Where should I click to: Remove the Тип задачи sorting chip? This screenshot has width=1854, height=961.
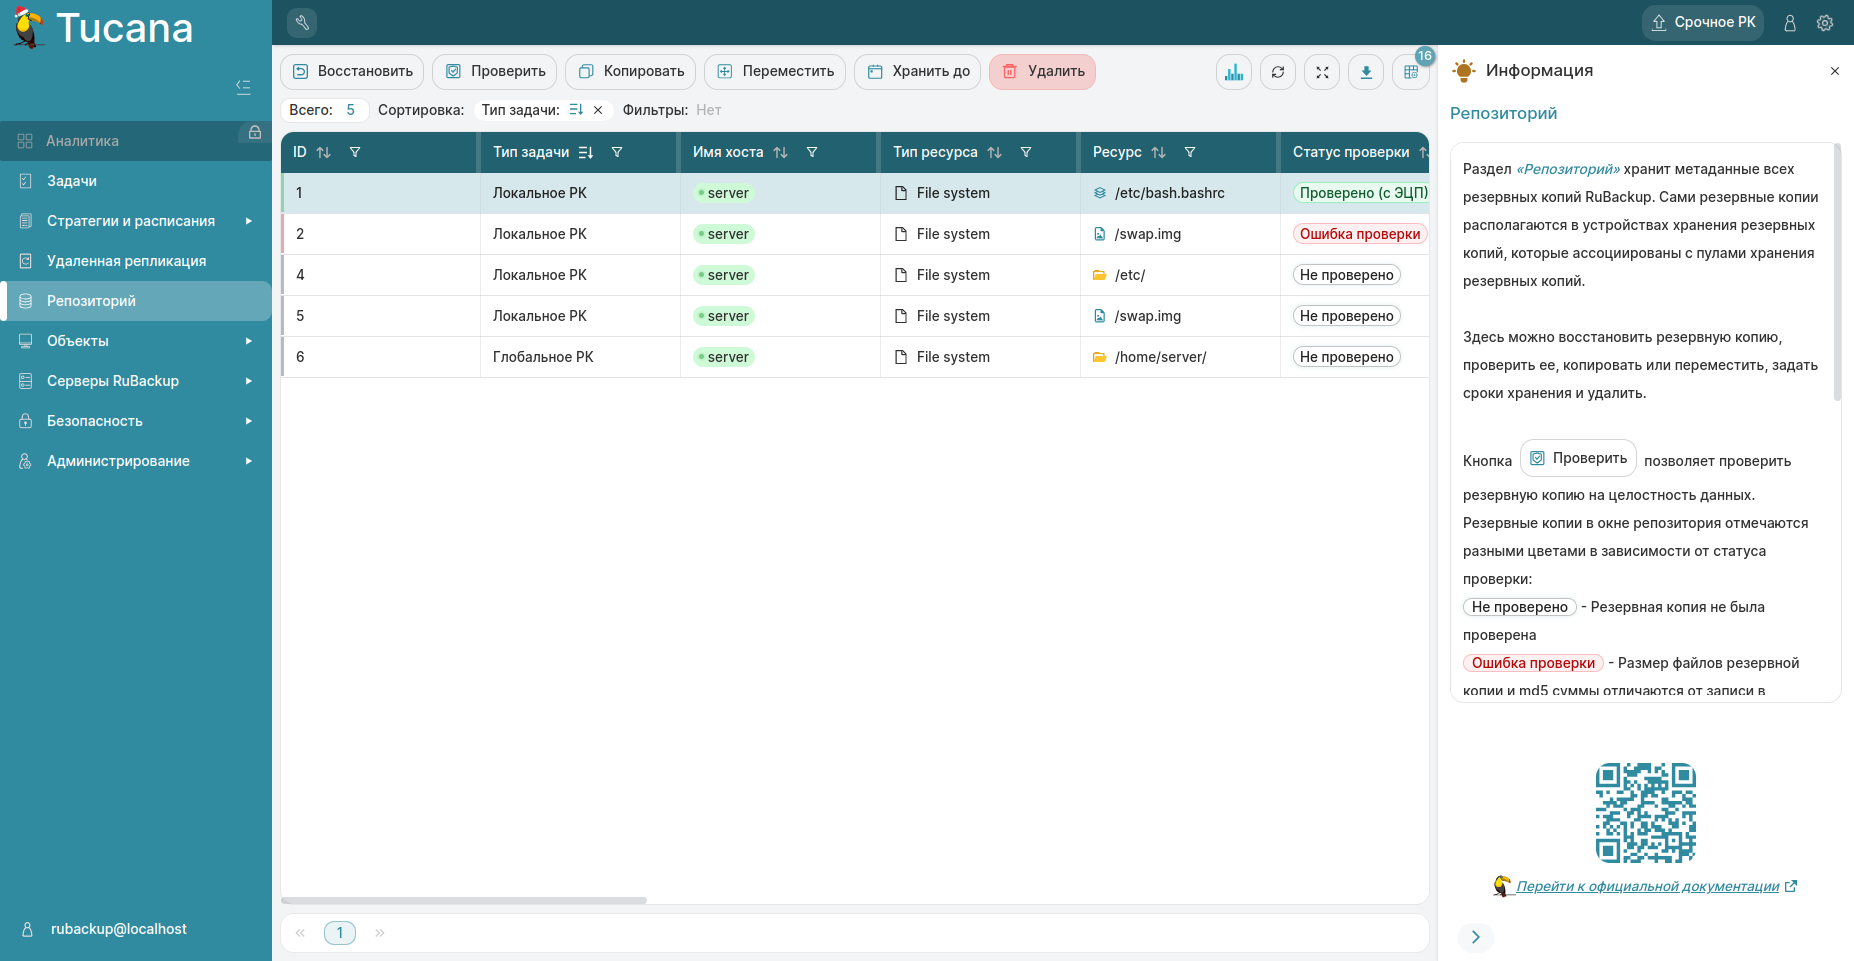(598, 110)
